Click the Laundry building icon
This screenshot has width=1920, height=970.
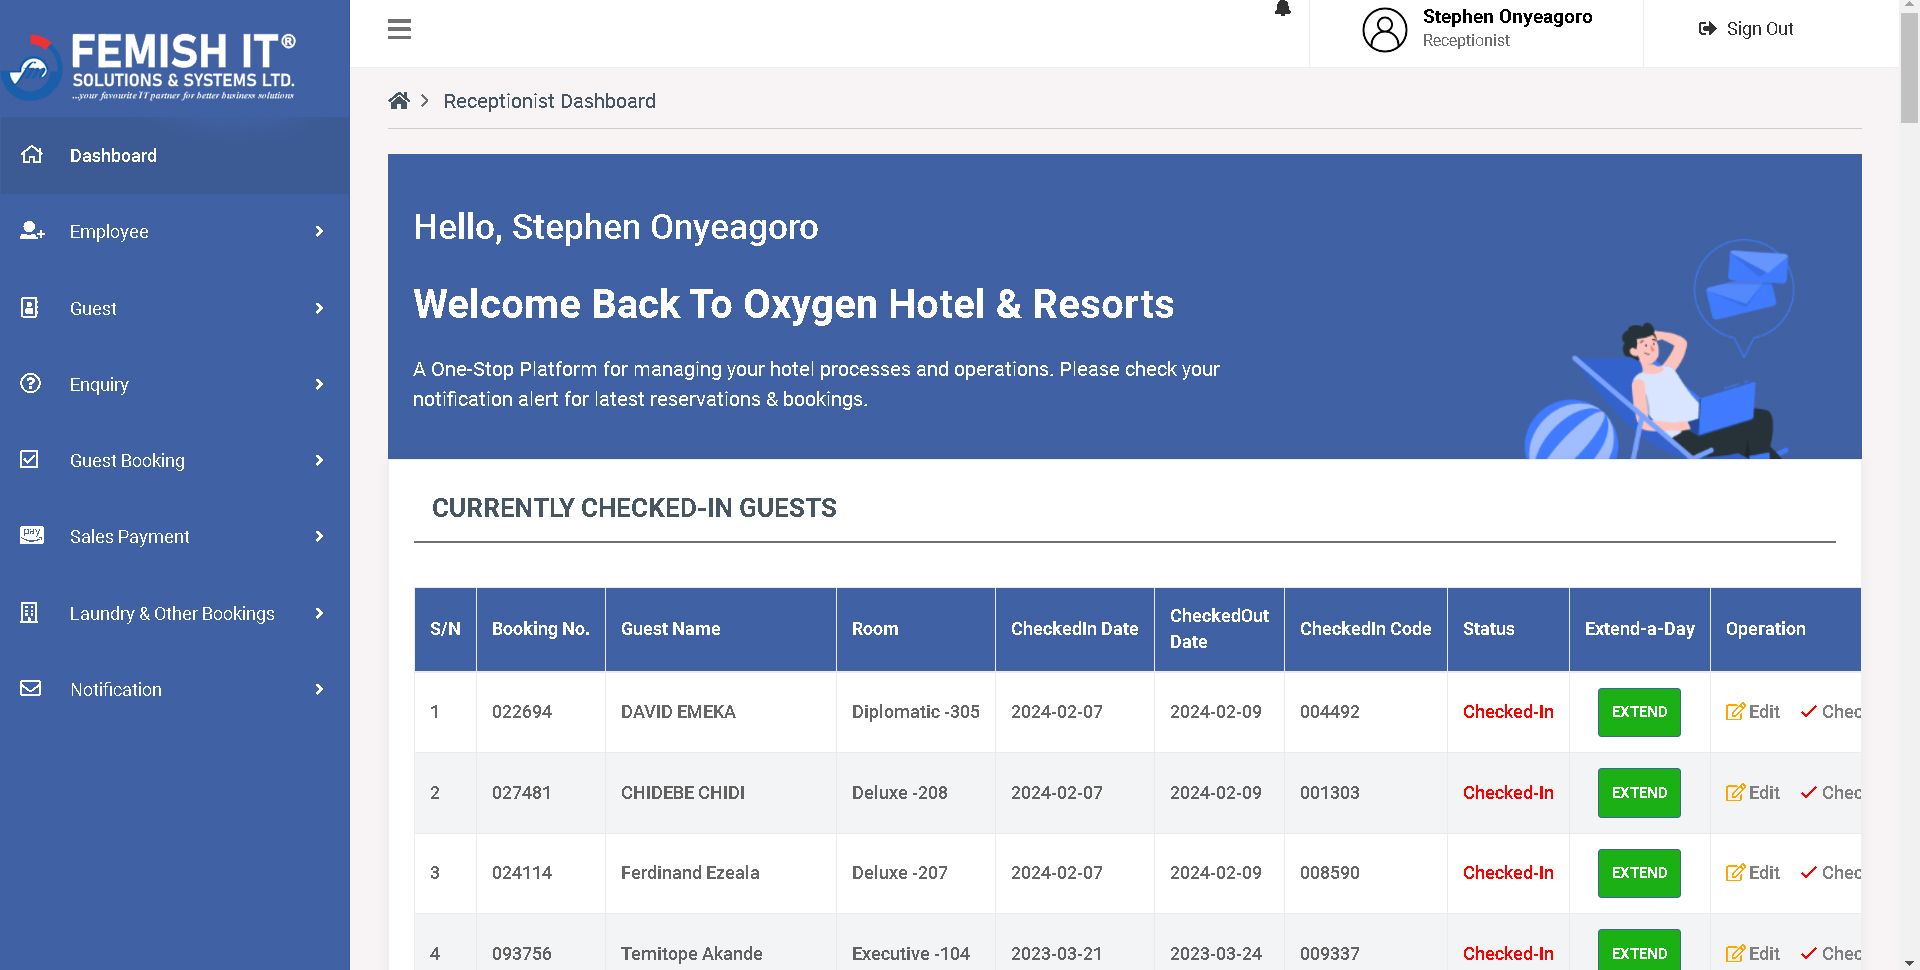coord(30,612)
